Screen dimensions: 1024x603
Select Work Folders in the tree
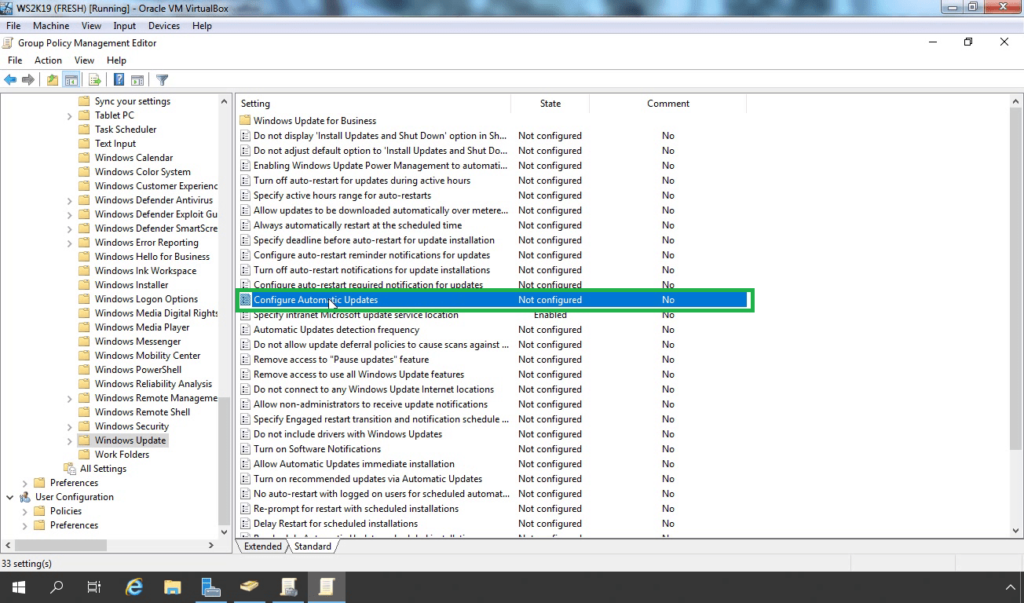(x=121, y=455)
